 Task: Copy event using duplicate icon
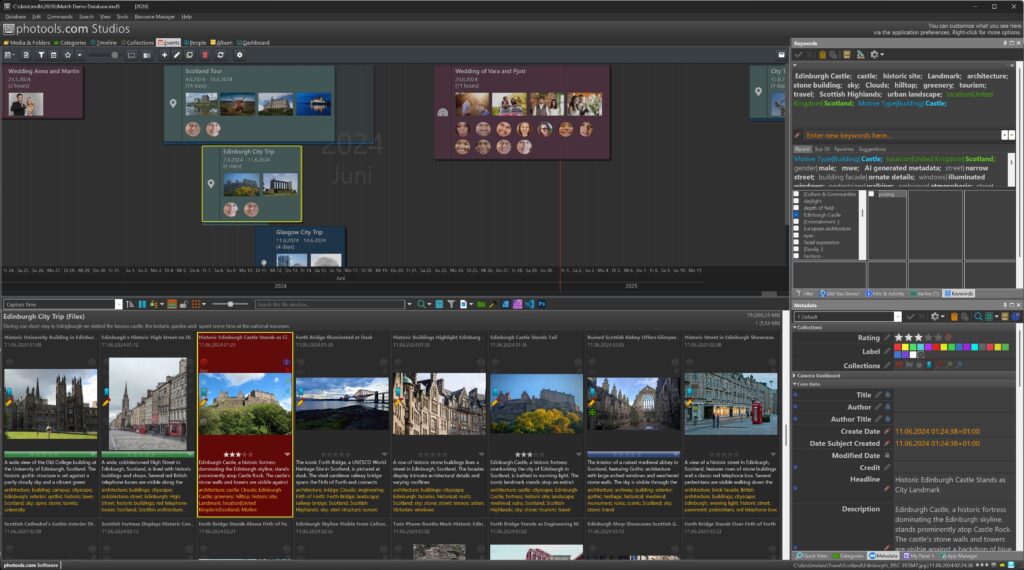click(189, 55)
